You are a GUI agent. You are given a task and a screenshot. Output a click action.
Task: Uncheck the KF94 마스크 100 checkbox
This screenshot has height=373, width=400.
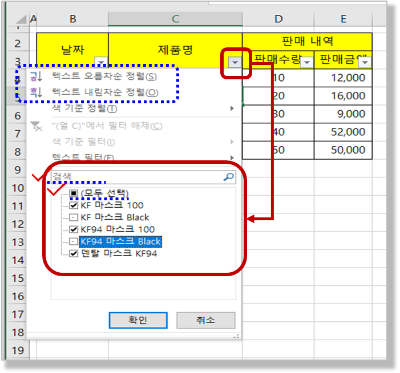point(73,229)
